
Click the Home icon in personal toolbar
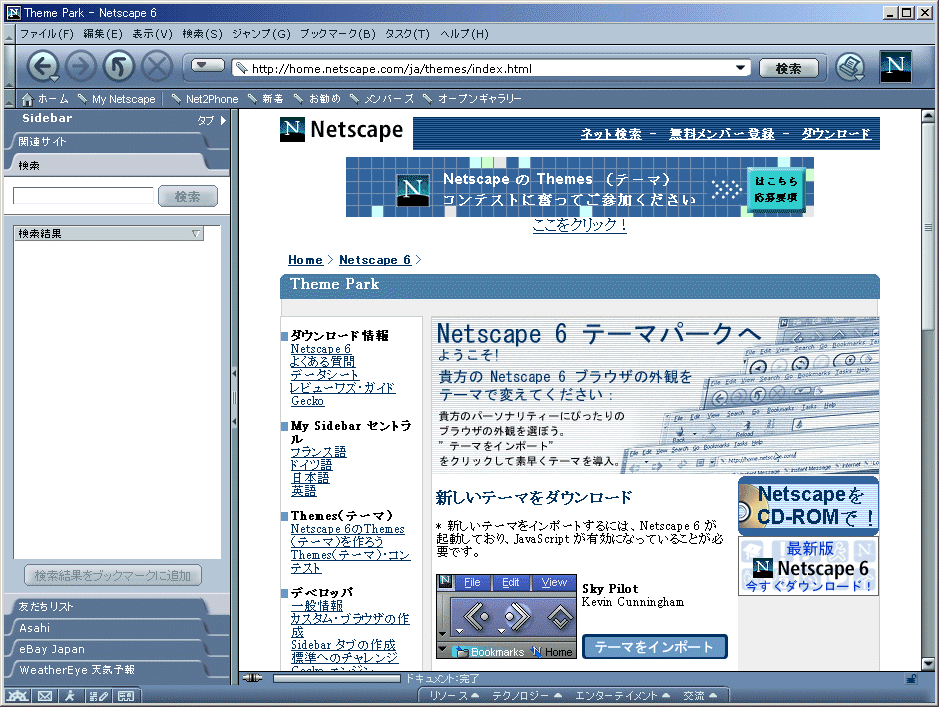(x=27, y=99)
